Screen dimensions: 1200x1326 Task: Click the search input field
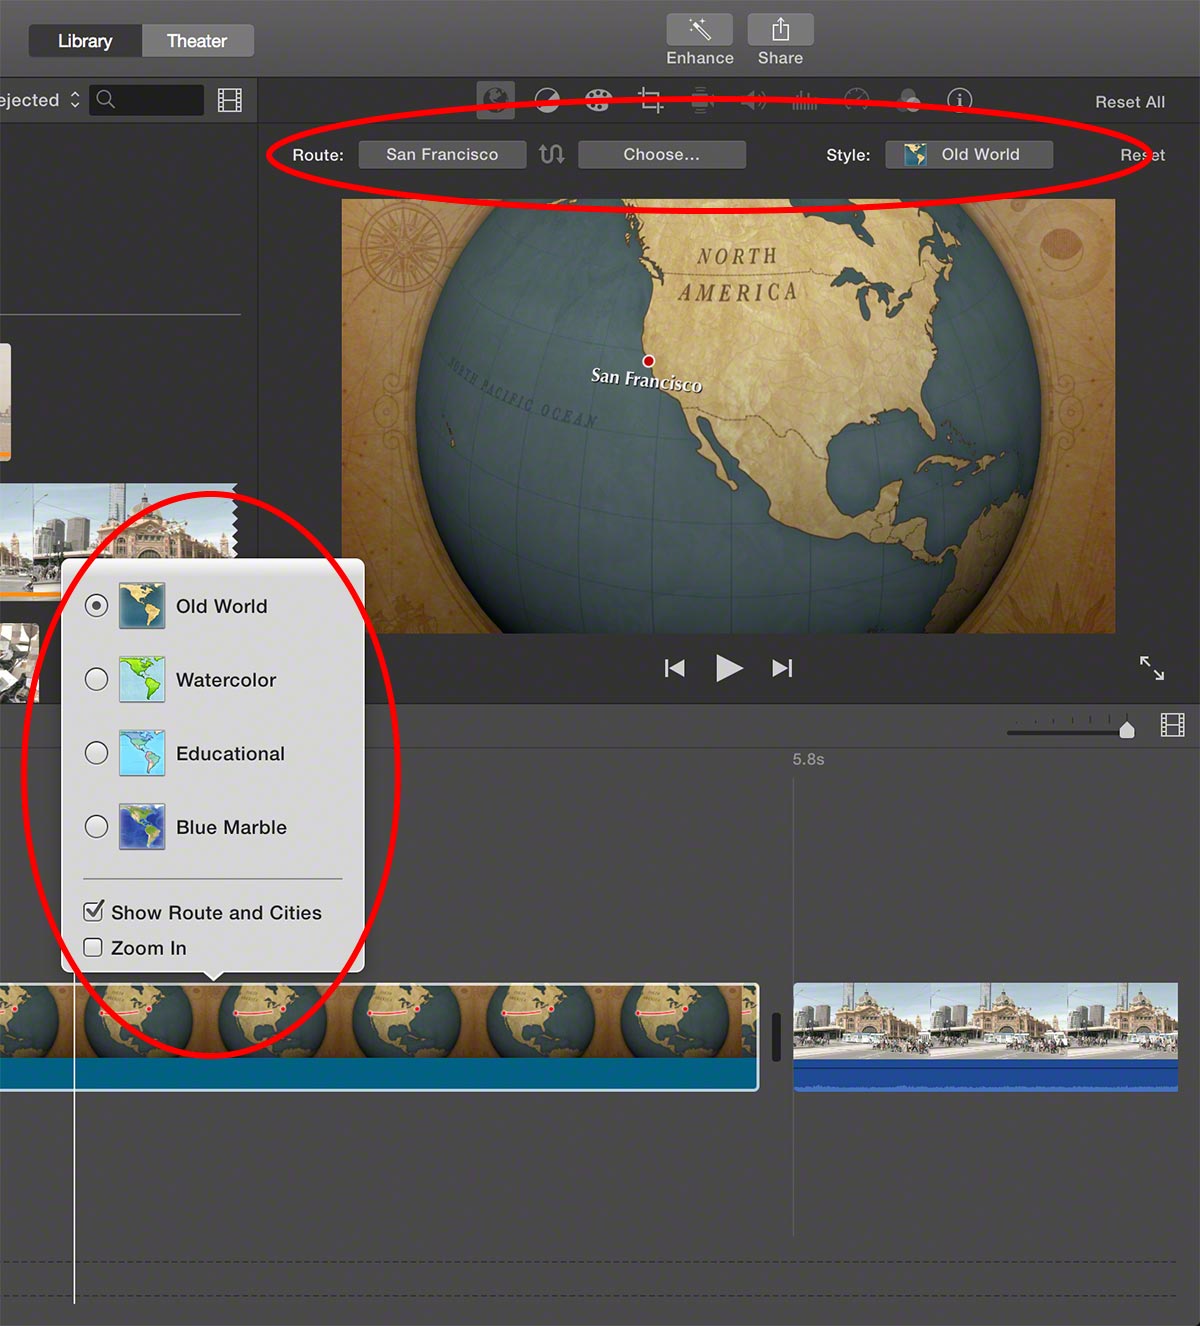tap(147, 100)
